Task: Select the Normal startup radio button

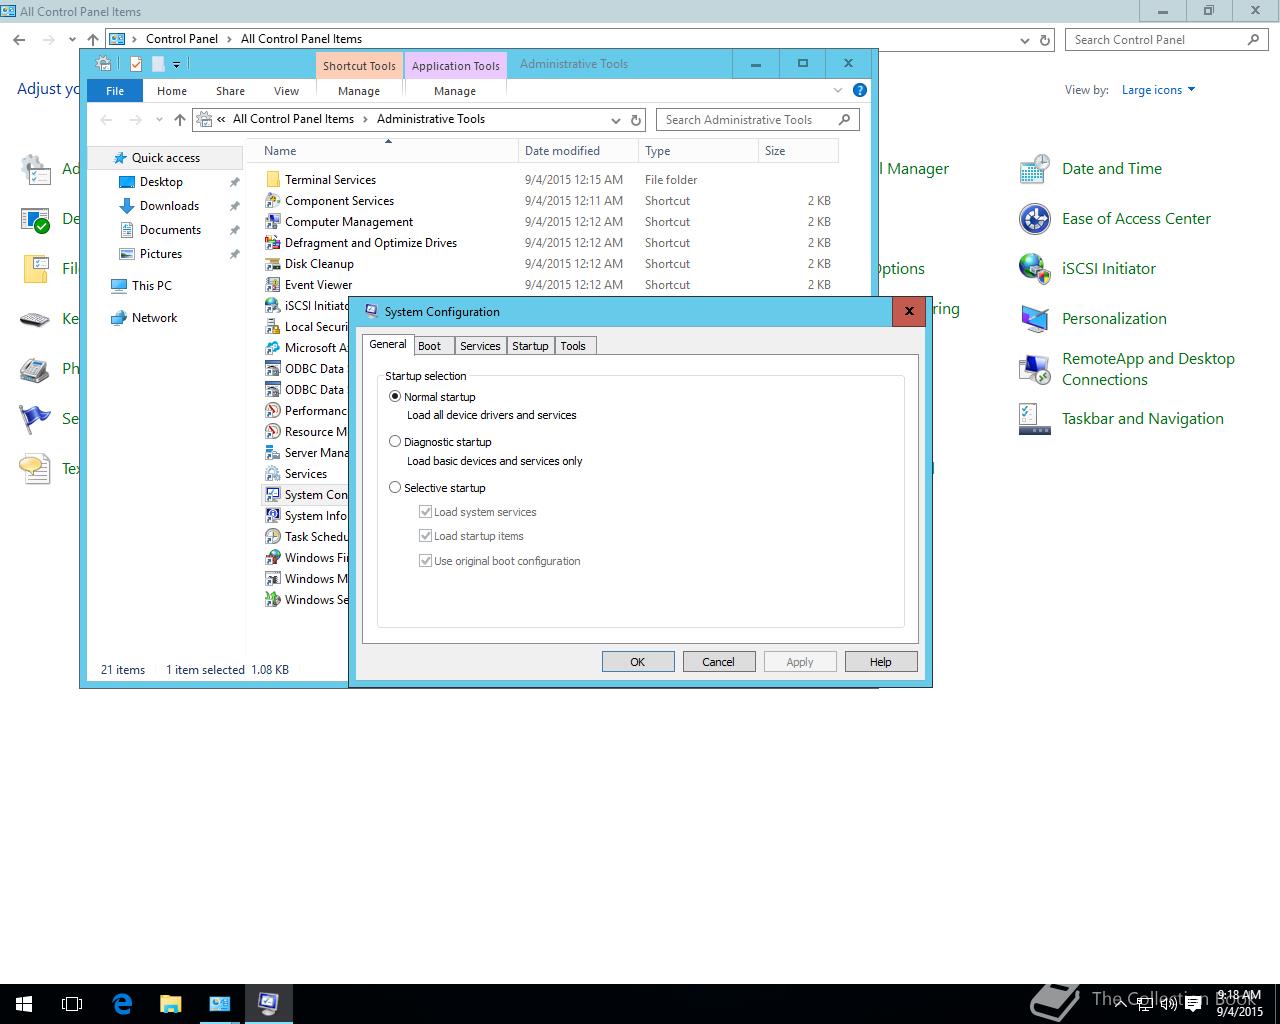Action: pos(395,397)
